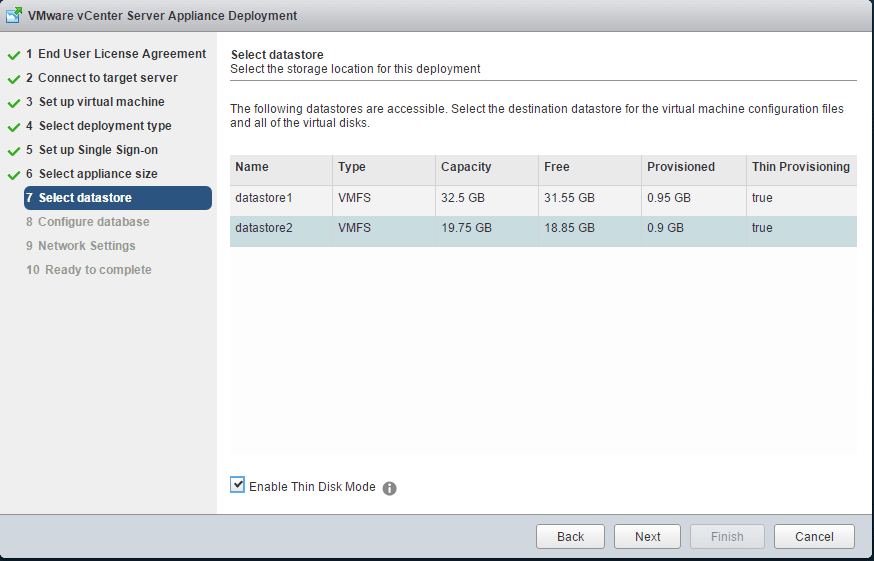Click the info icon beside Enable Thin Disk Mode

389,489
